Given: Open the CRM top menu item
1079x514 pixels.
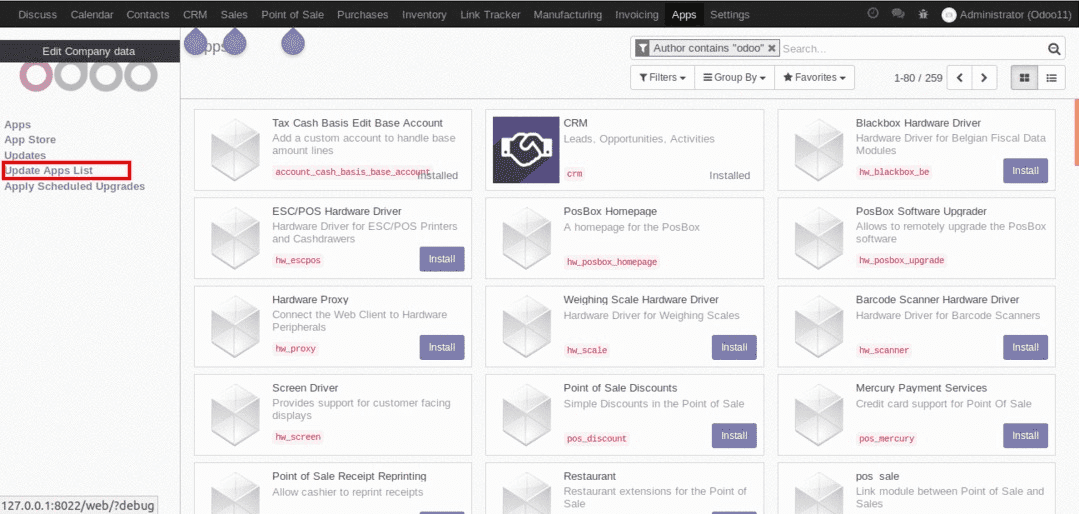Looking at the screenshot, I should pyautogui.click(x=195, y=14).
